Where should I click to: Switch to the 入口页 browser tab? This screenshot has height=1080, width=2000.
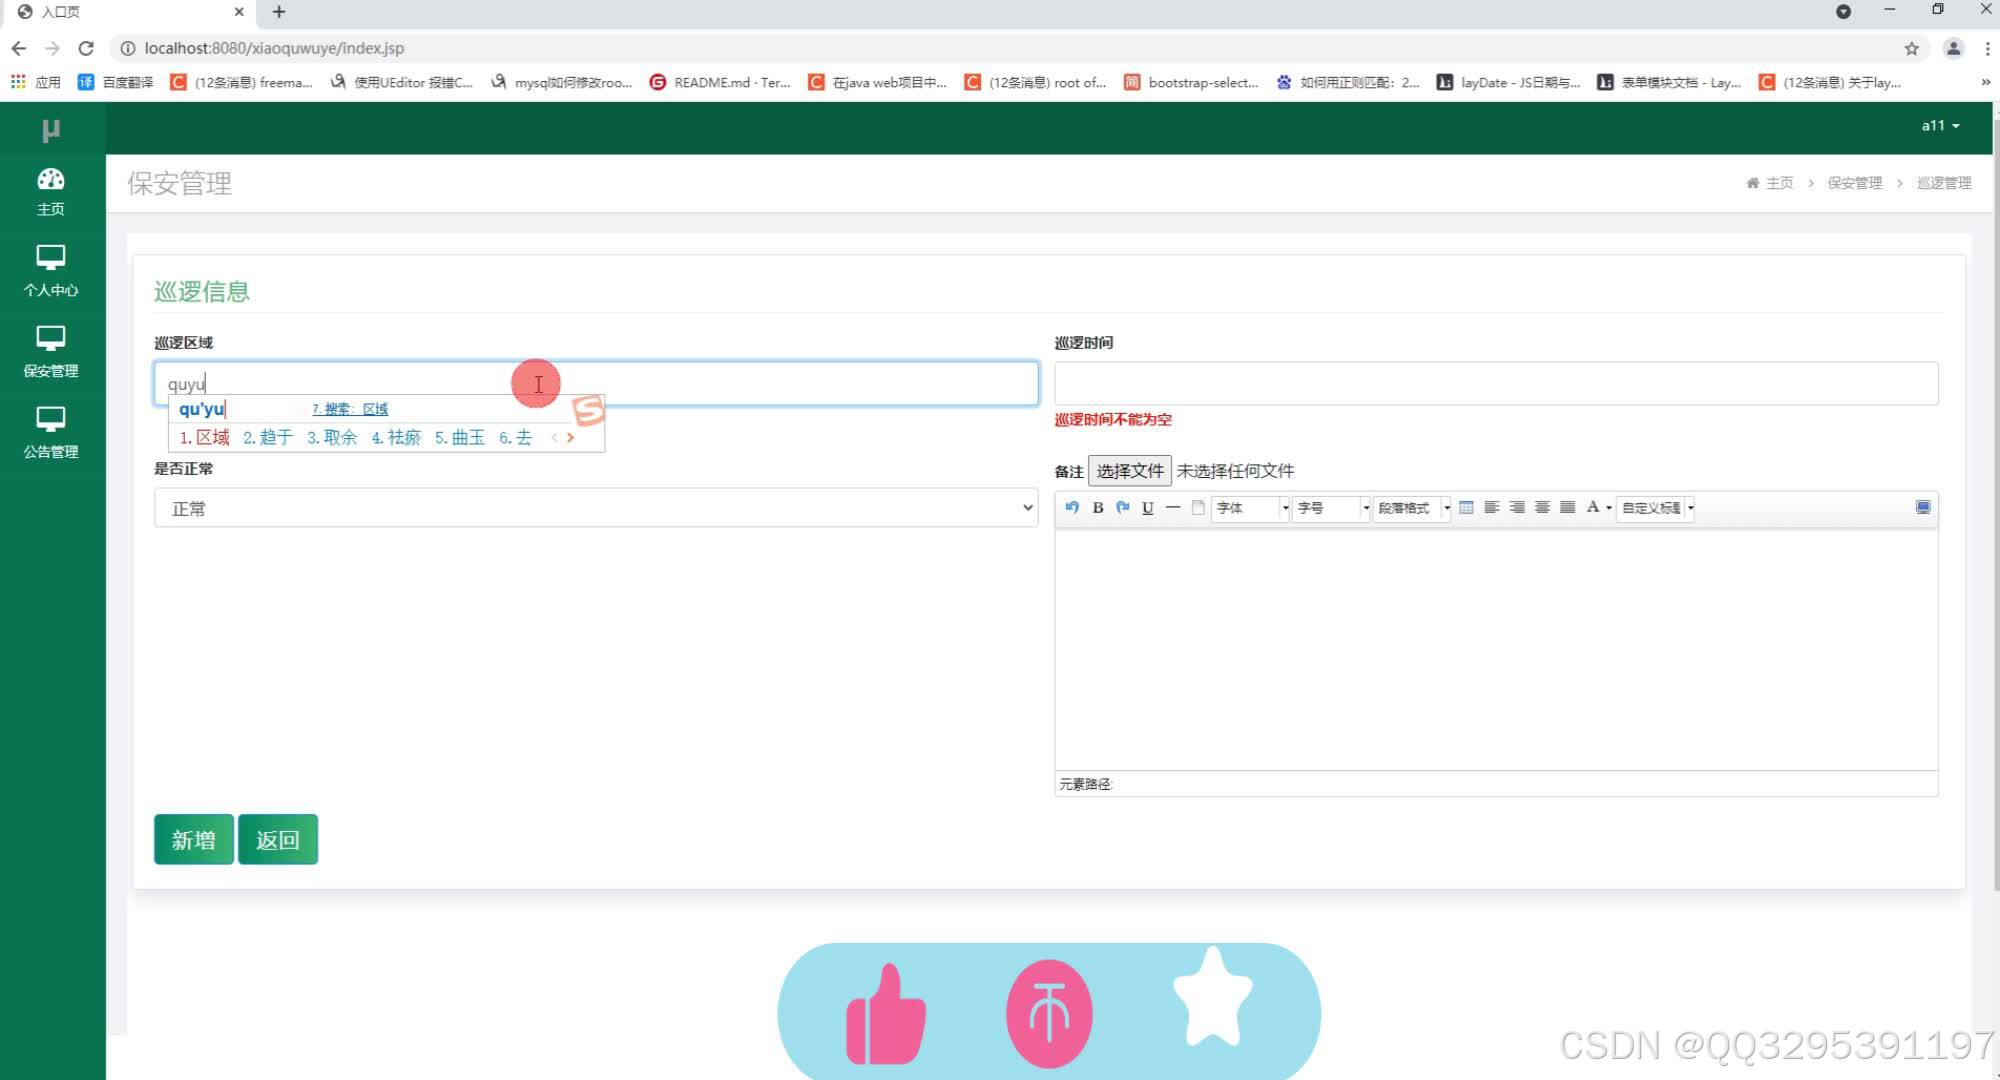pos(130,12)
